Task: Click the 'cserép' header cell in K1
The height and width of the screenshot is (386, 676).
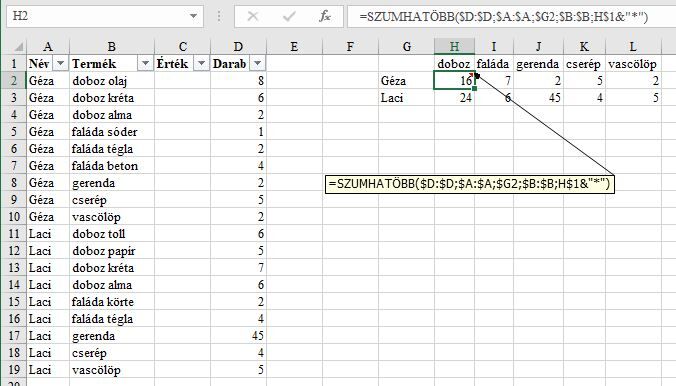Action: pos(584,64)
